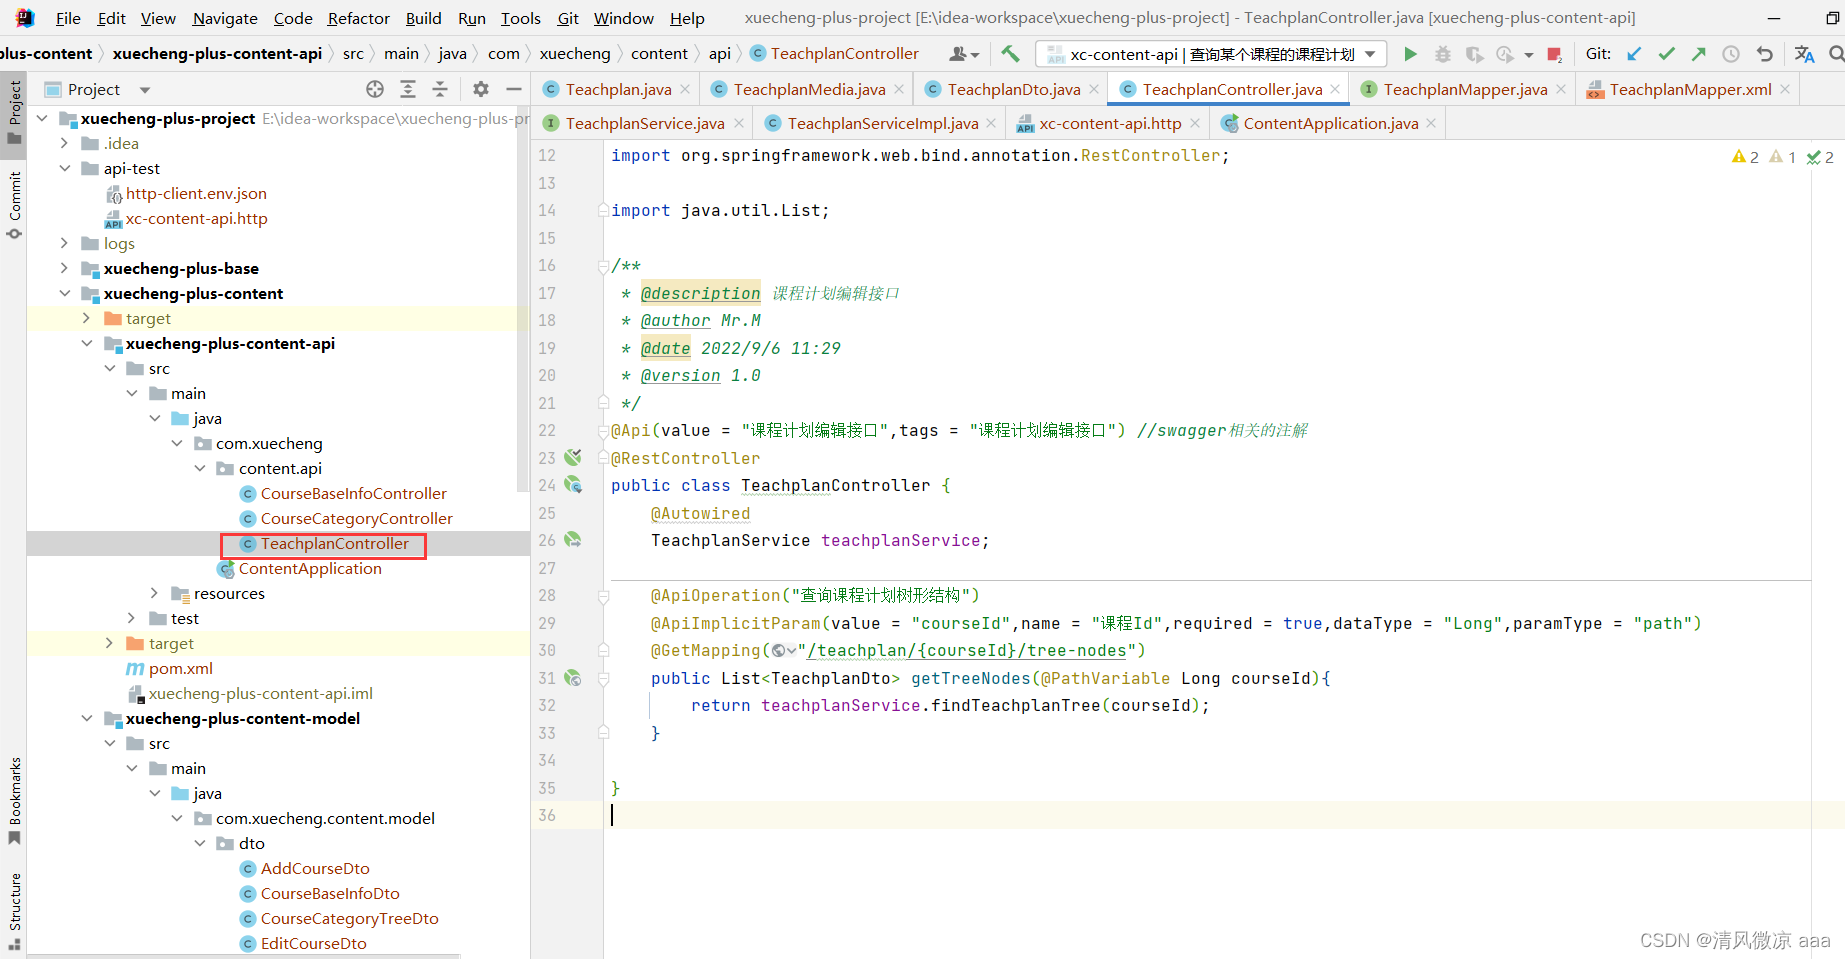Stop the running process
1845x959 pixels.
pos(1554,54)
